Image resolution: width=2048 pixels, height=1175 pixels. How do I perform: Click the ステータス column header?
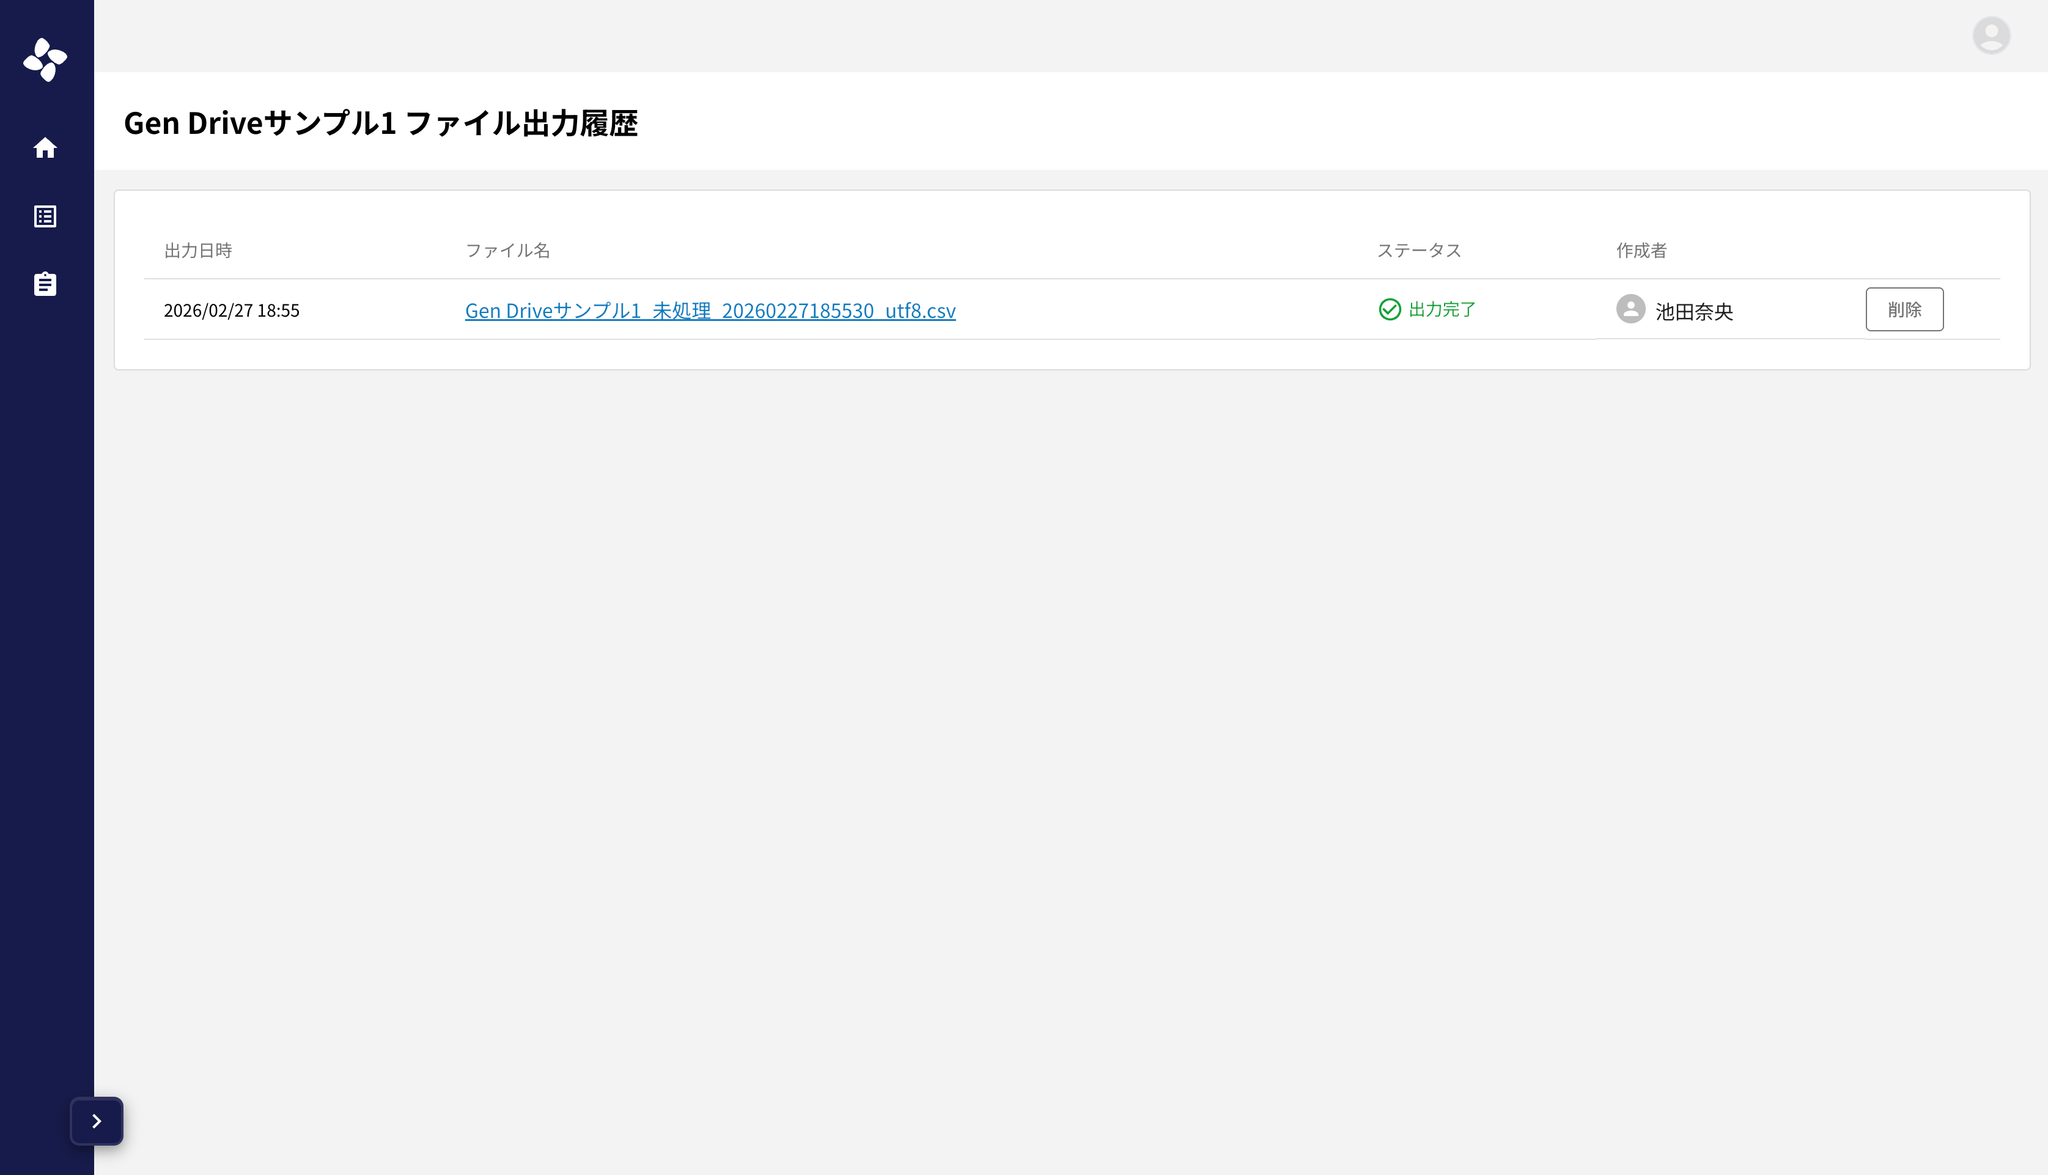coord(1418,251)
